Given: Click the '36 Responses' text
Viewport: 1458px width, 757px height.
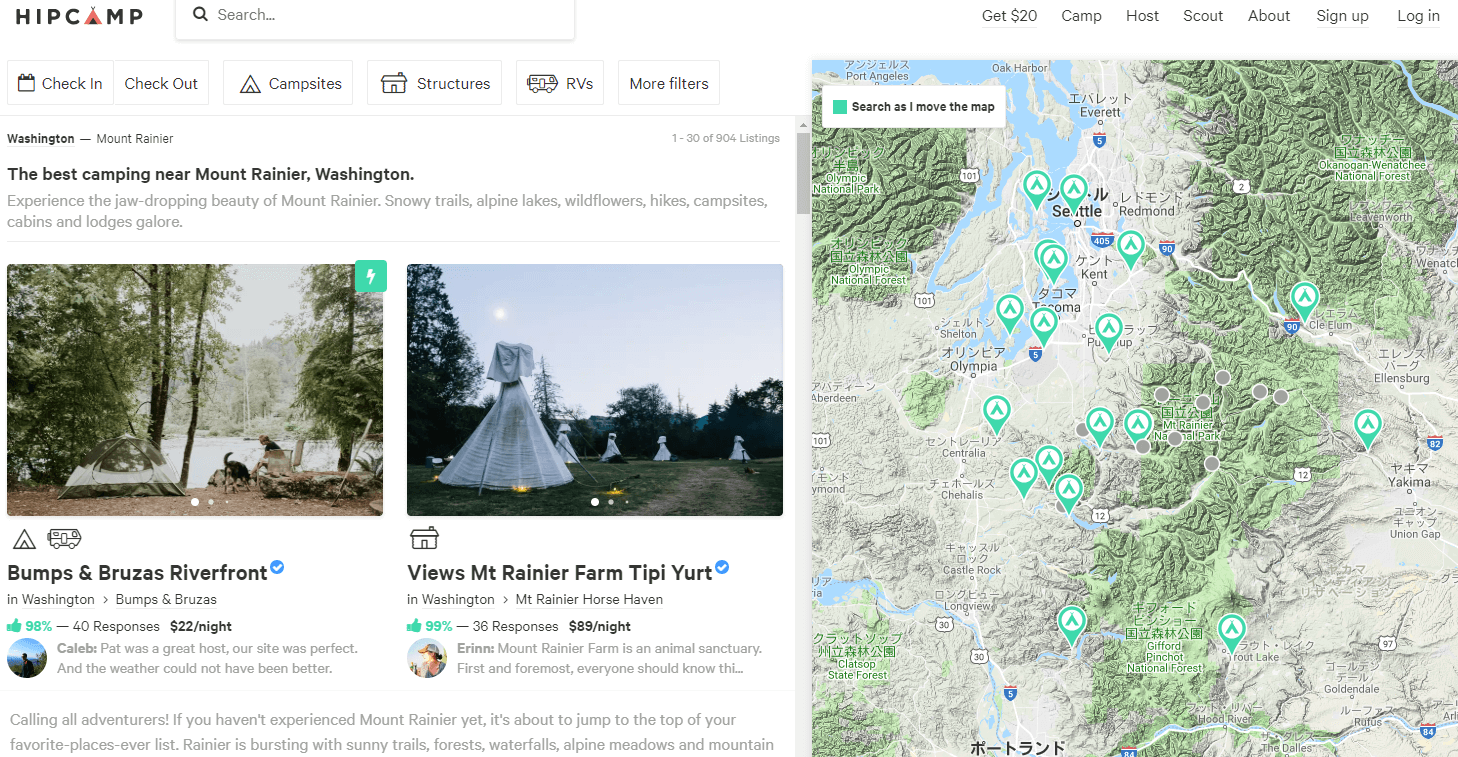Looking at the screenshot, I should [515, 626].
